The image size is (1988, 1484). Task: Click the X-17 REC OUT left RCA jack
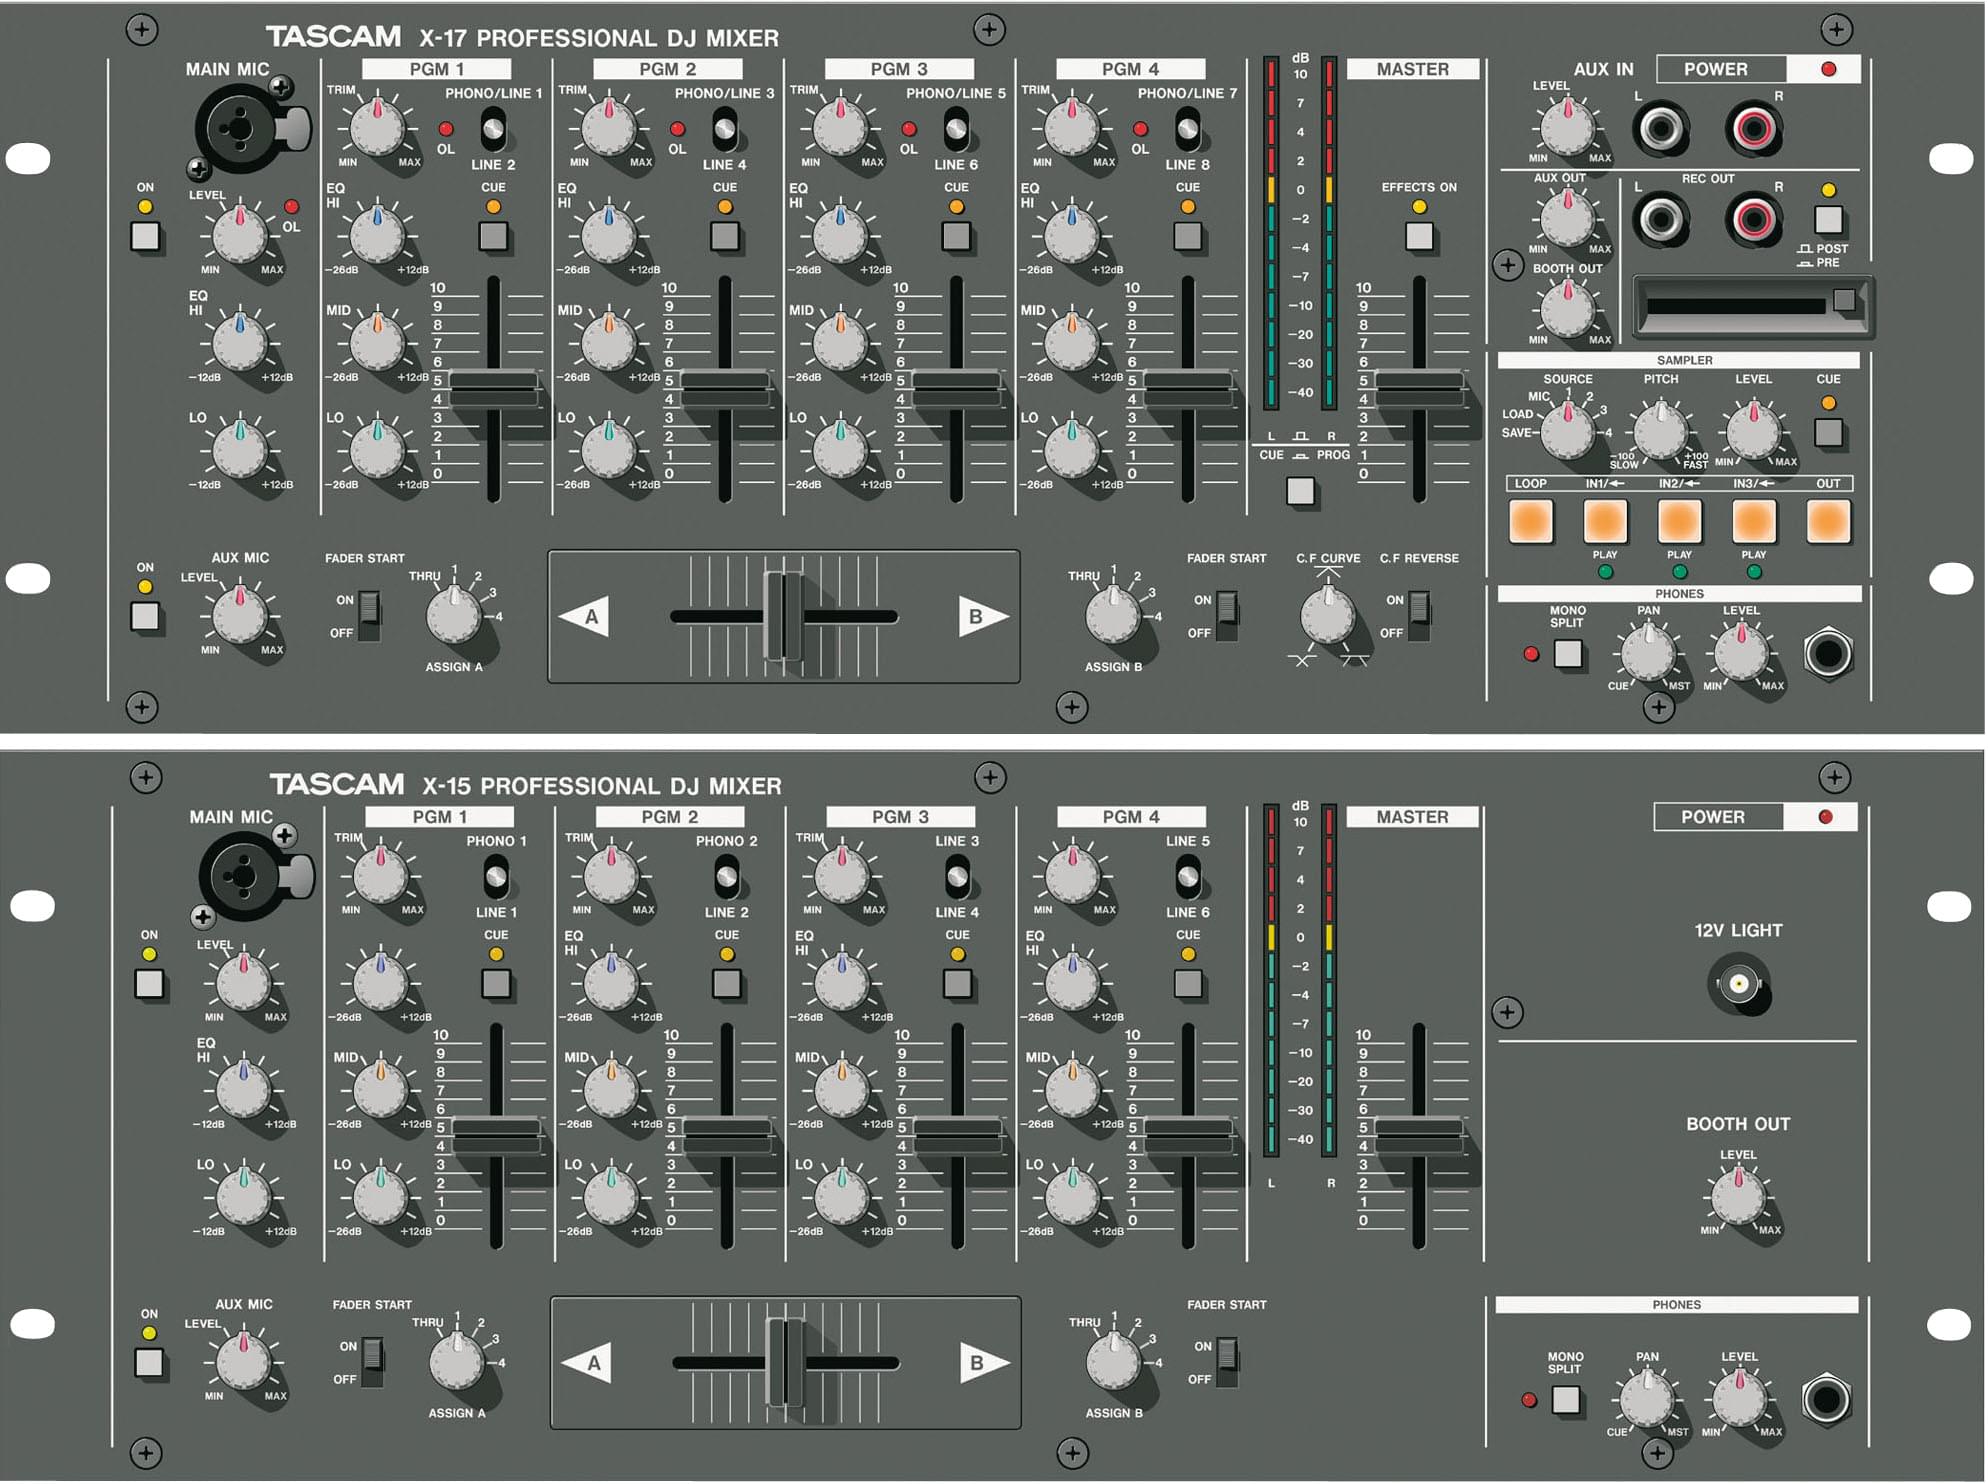(1661, 220)
